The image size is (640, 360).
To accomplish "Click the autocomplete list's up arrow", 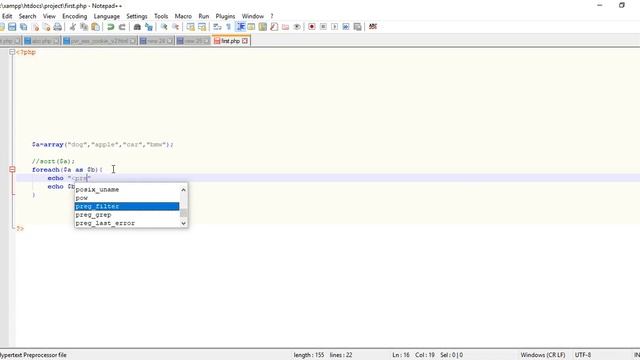I will (x=183, y=190).
